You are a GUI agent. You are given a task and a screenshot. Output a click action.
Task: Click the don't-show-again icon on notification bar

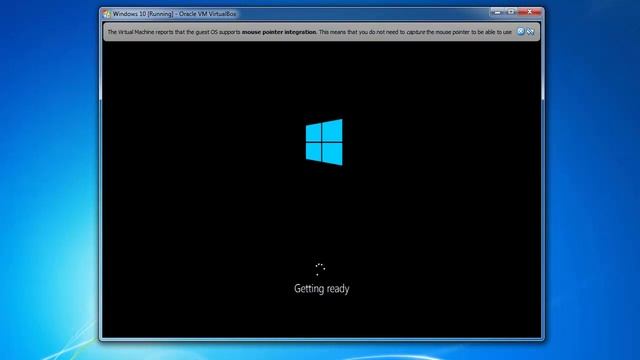coord(530,31)
